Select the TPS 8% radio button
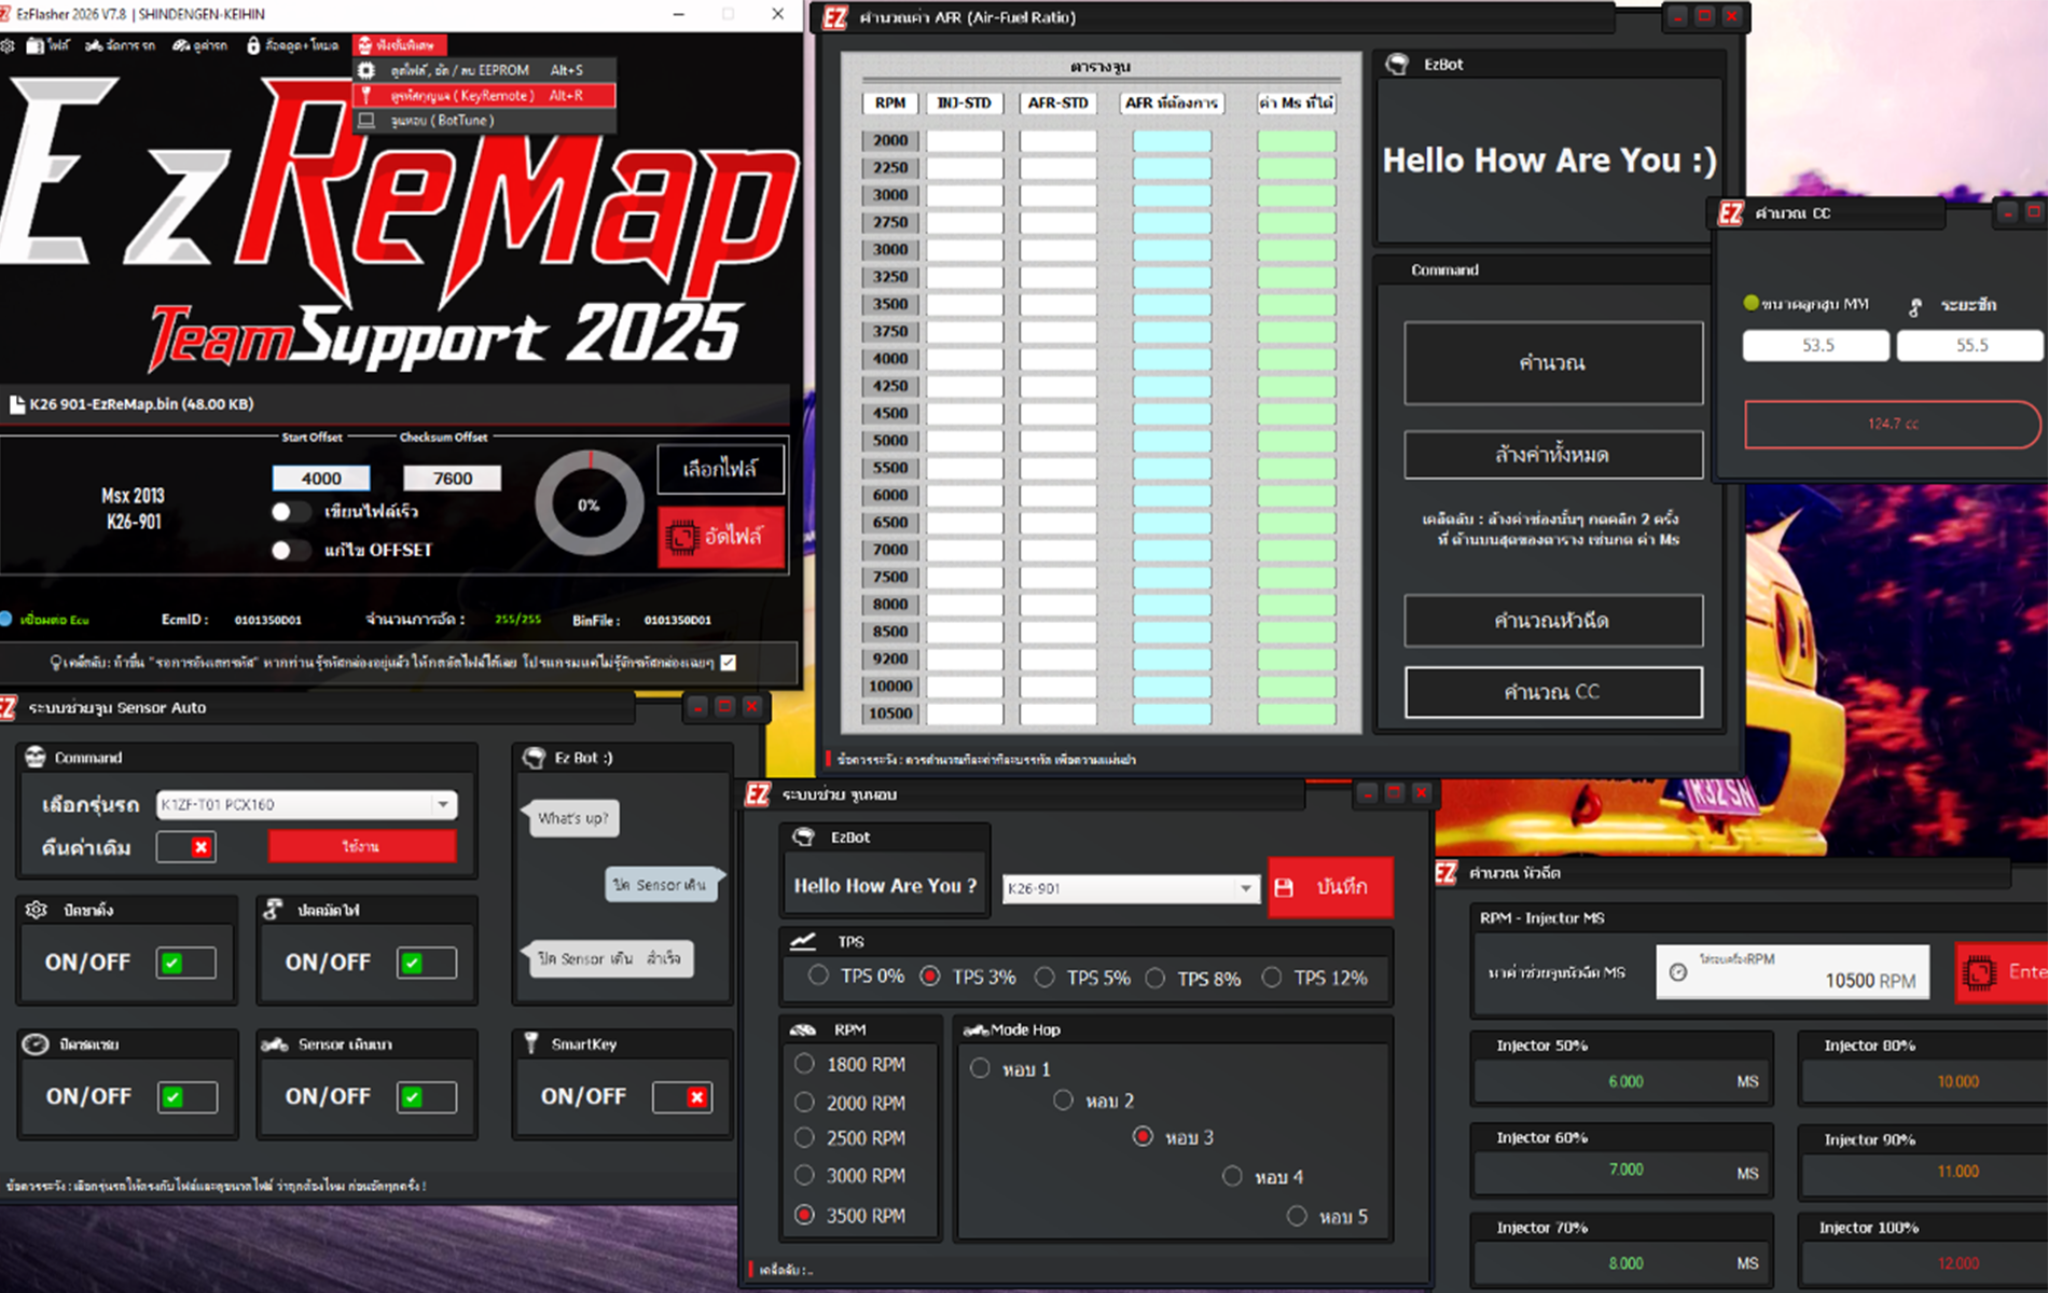Screen dimensions: 2048x1293 [x=1155, y=978]
